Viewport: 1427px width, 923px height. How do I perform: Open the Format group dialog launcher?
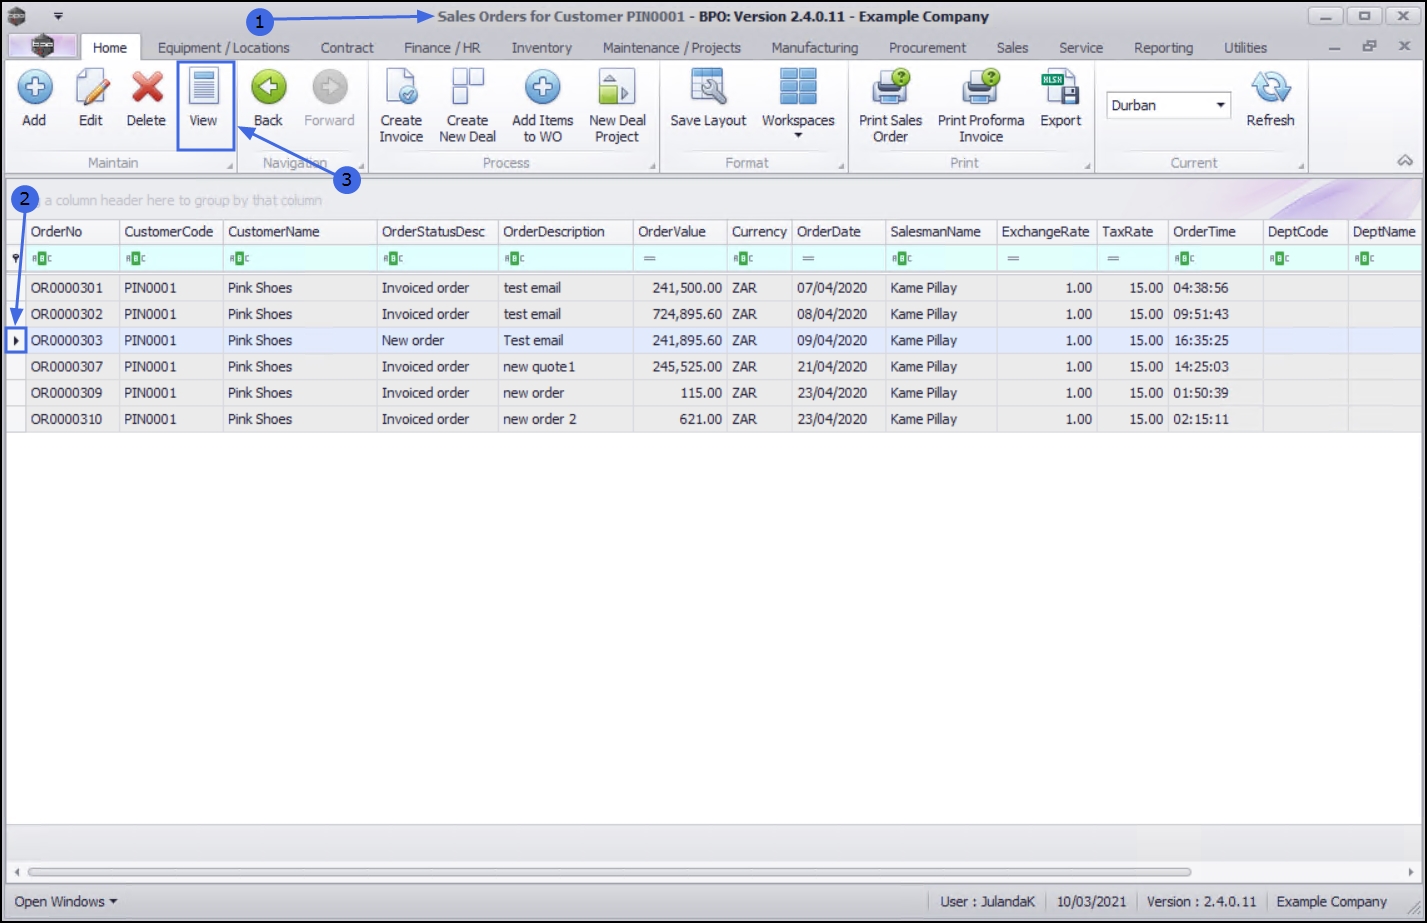point(840,166)
